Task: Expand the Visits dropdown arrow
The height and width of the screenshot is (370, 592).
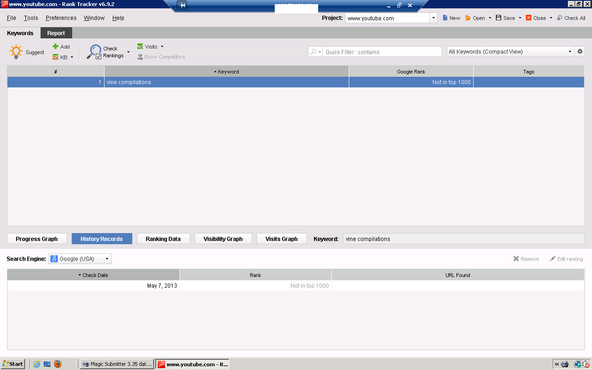Action: 162,46
